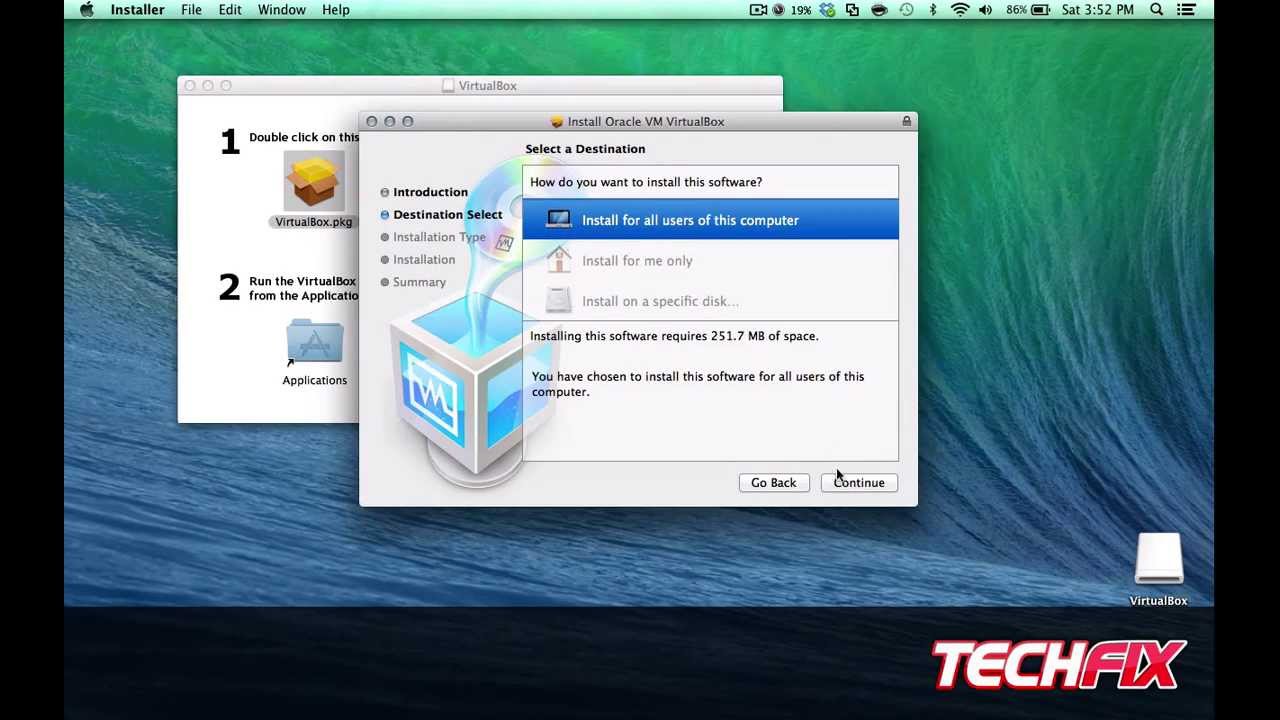Select Install for all users of this computer
The width and height of the screenshot is (1280, 720).
tap(710, 220)
